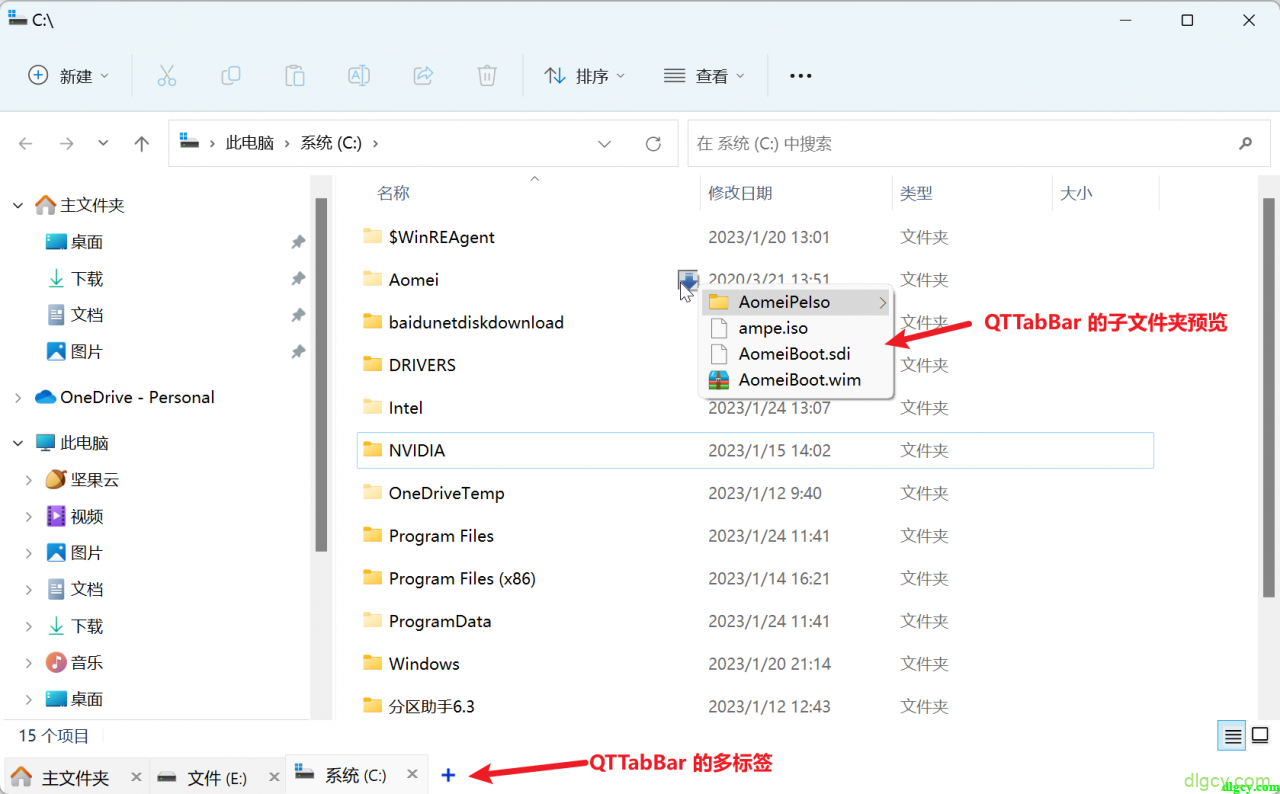Close the 主文件夹 tab
Viewport: 1280px width, 794px height.
pyautogui.click(x=136, y=776)
